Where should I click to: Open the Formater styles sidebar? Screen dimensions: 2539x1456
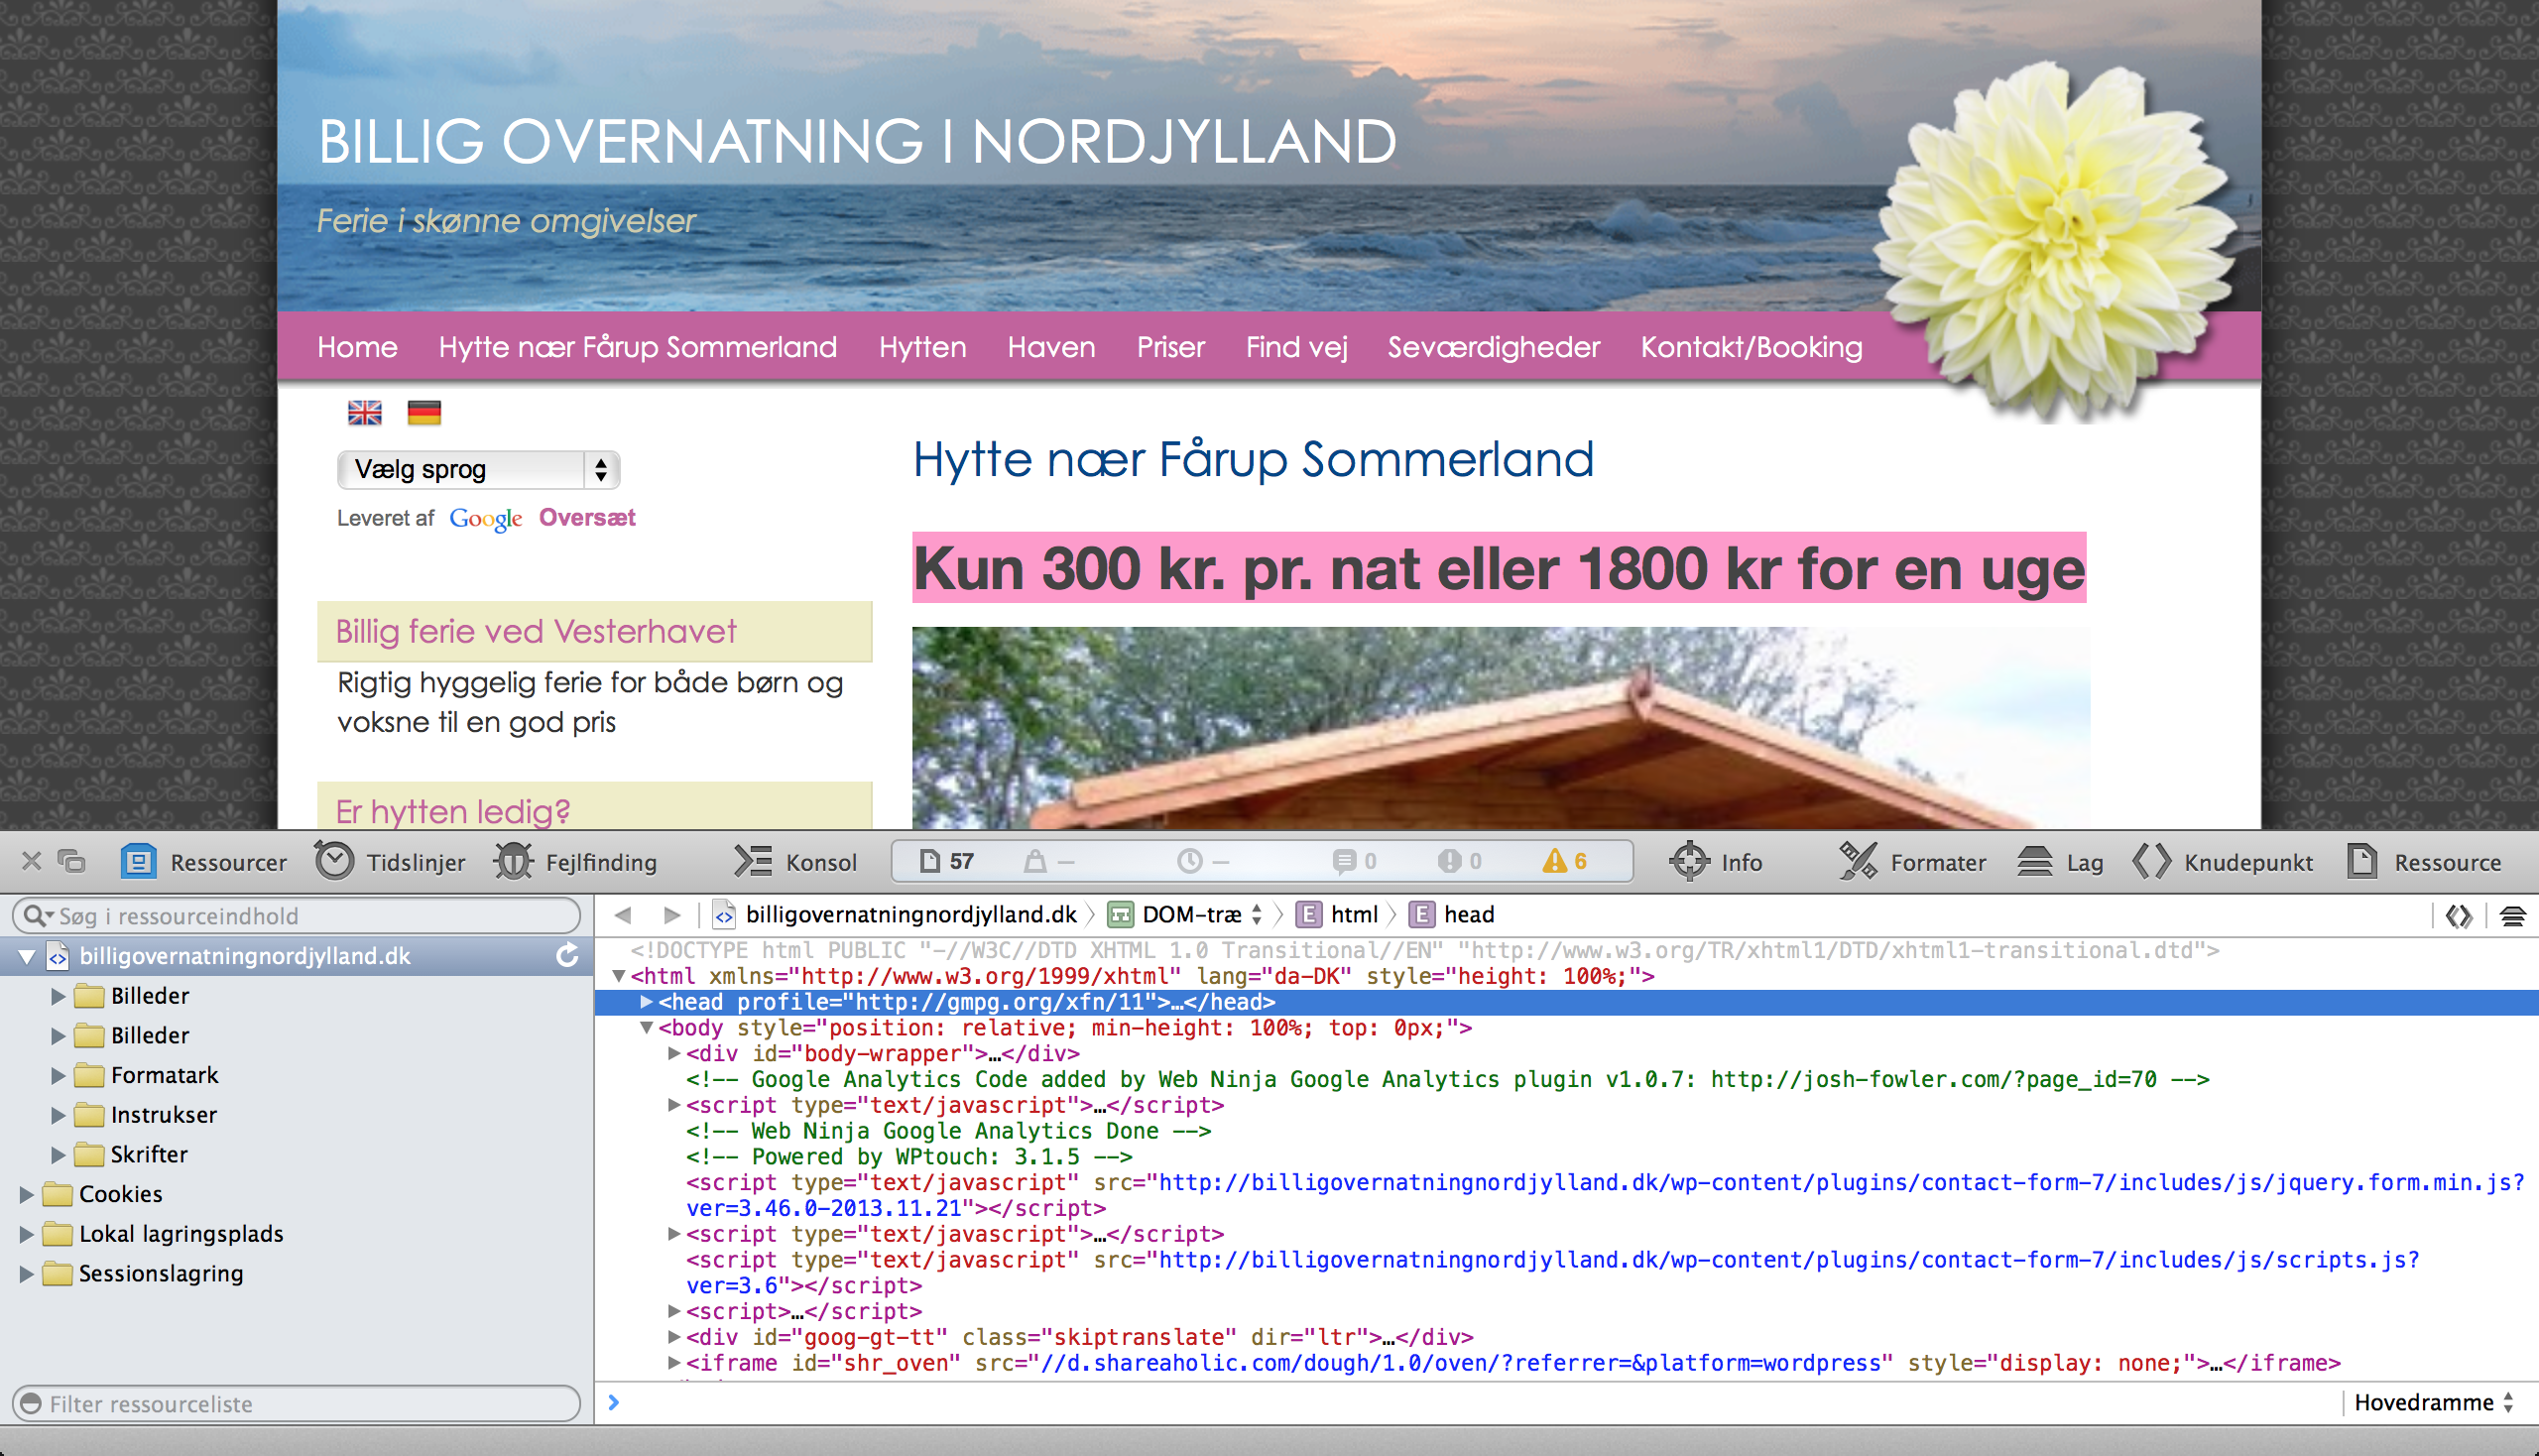coord(1912,862)
